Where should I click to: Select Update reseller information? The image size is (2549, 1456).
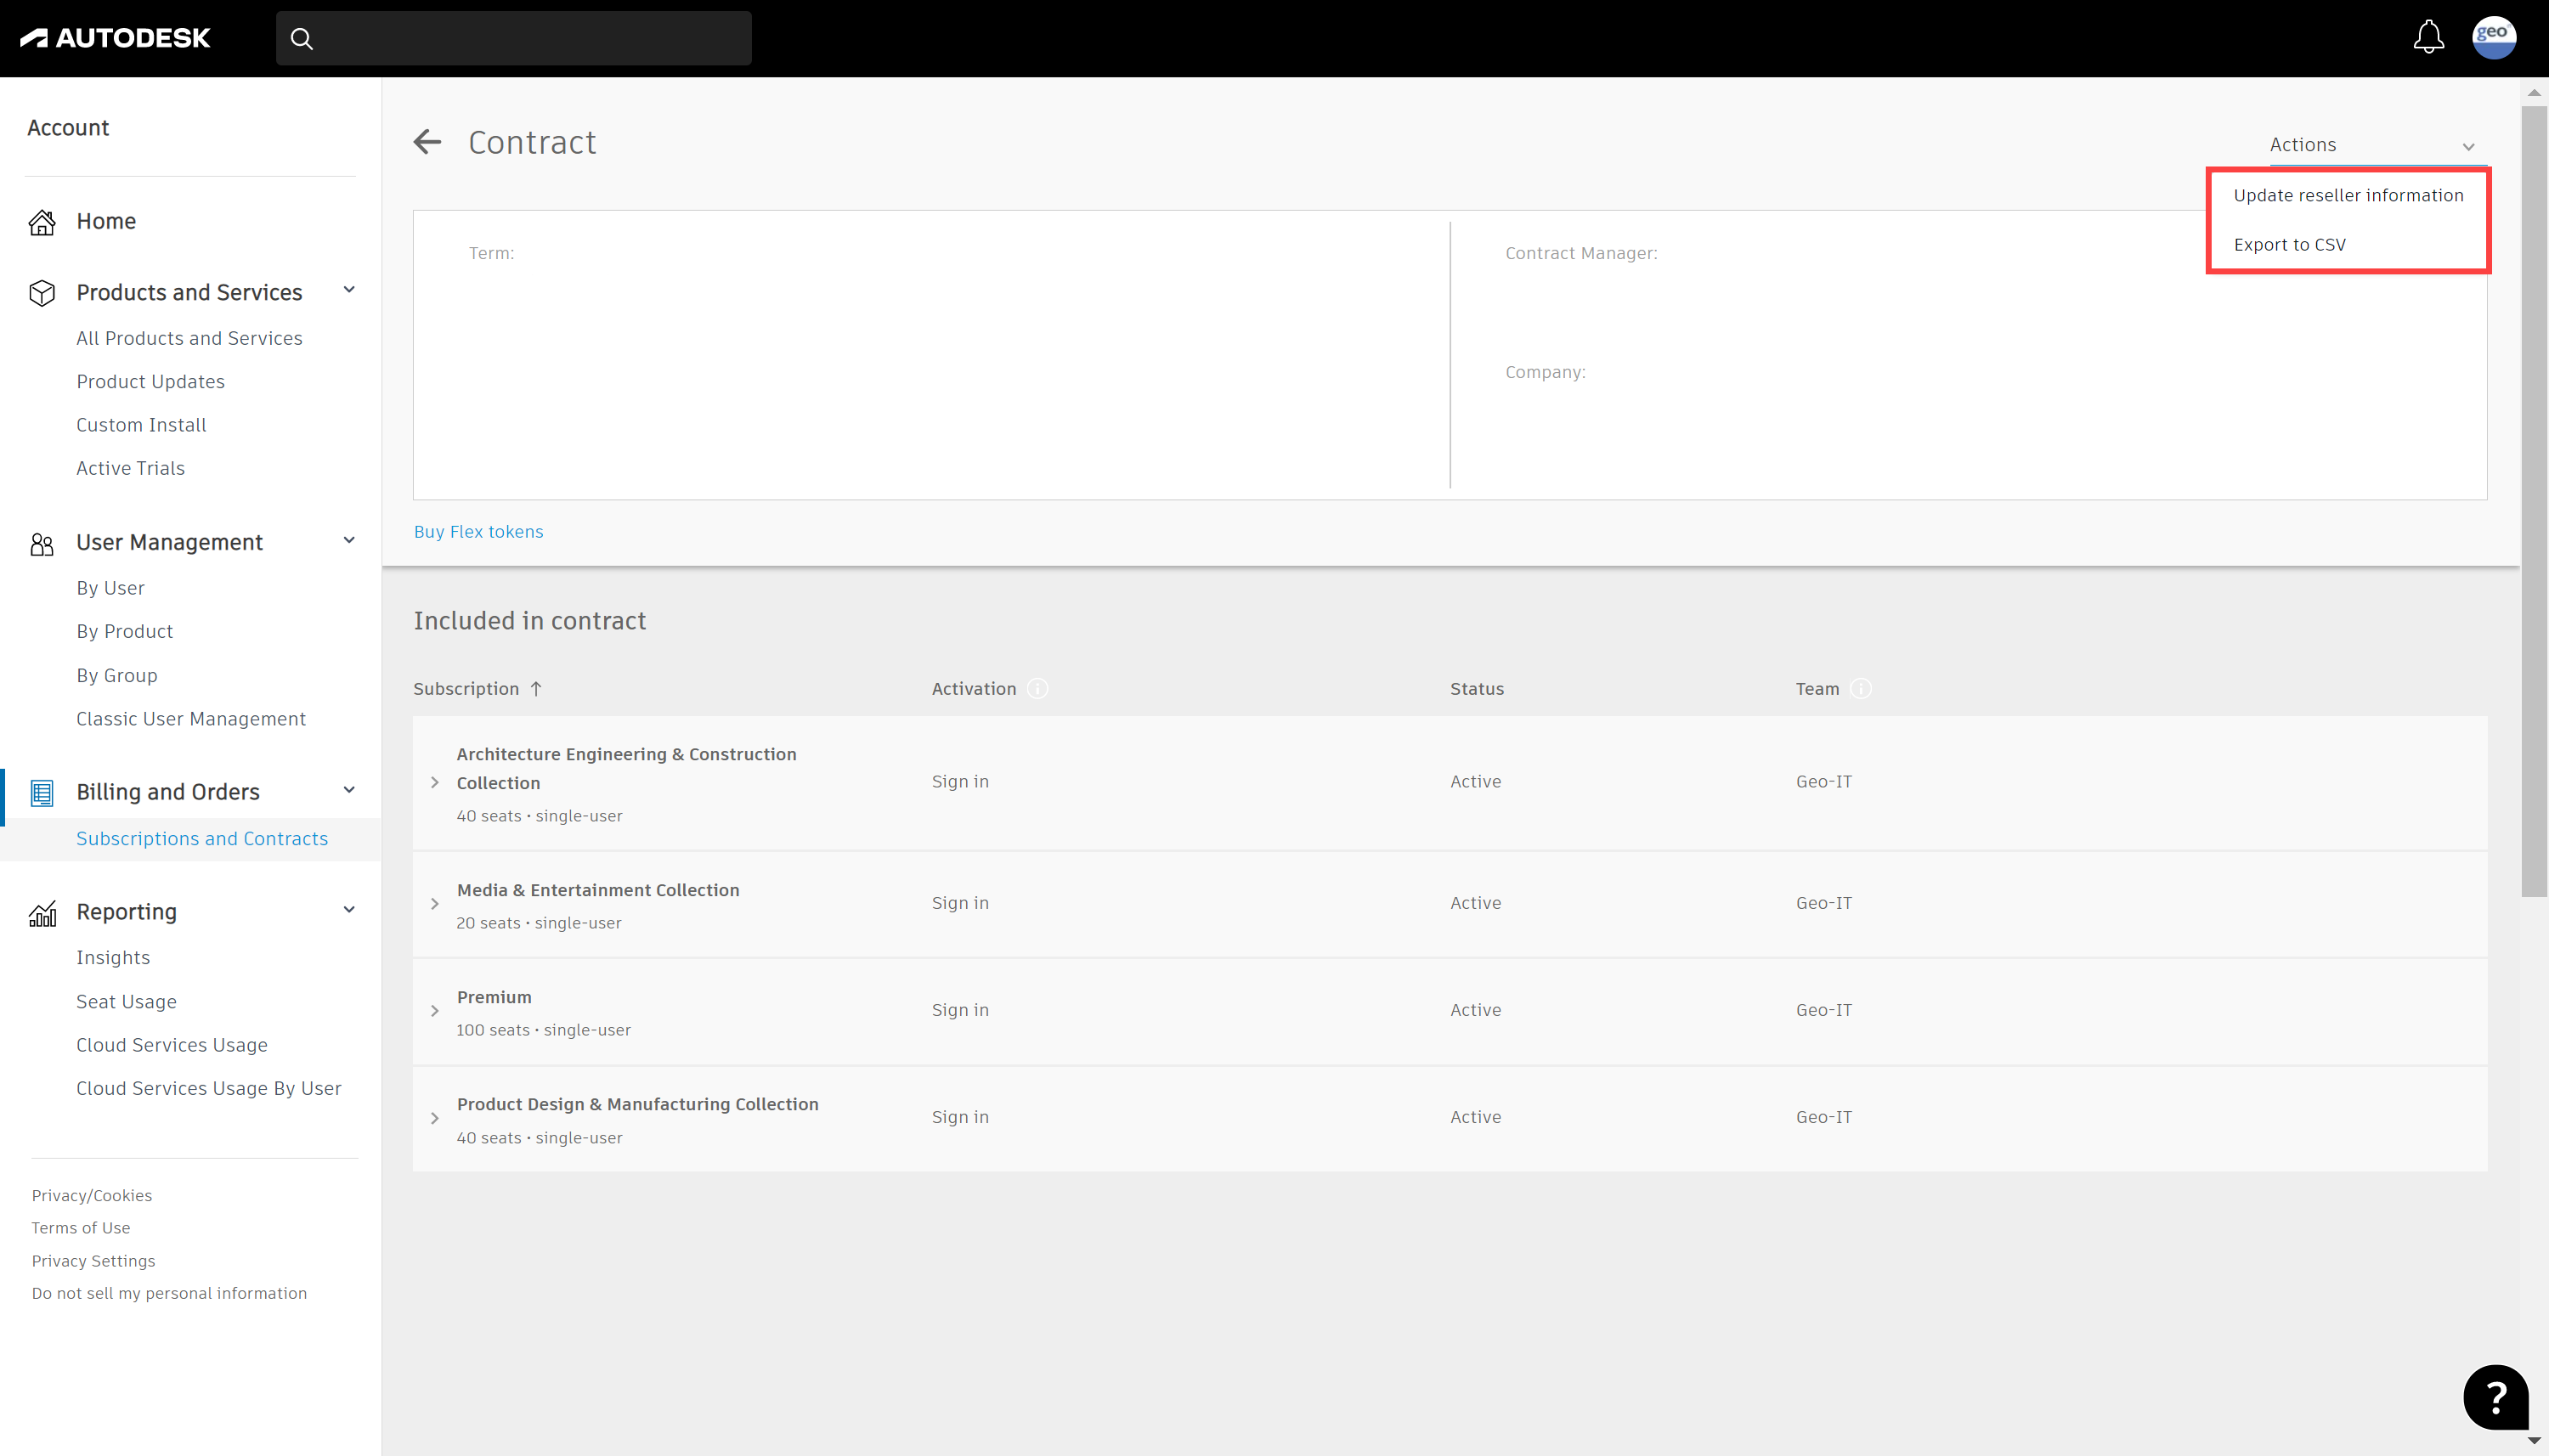2348,195
